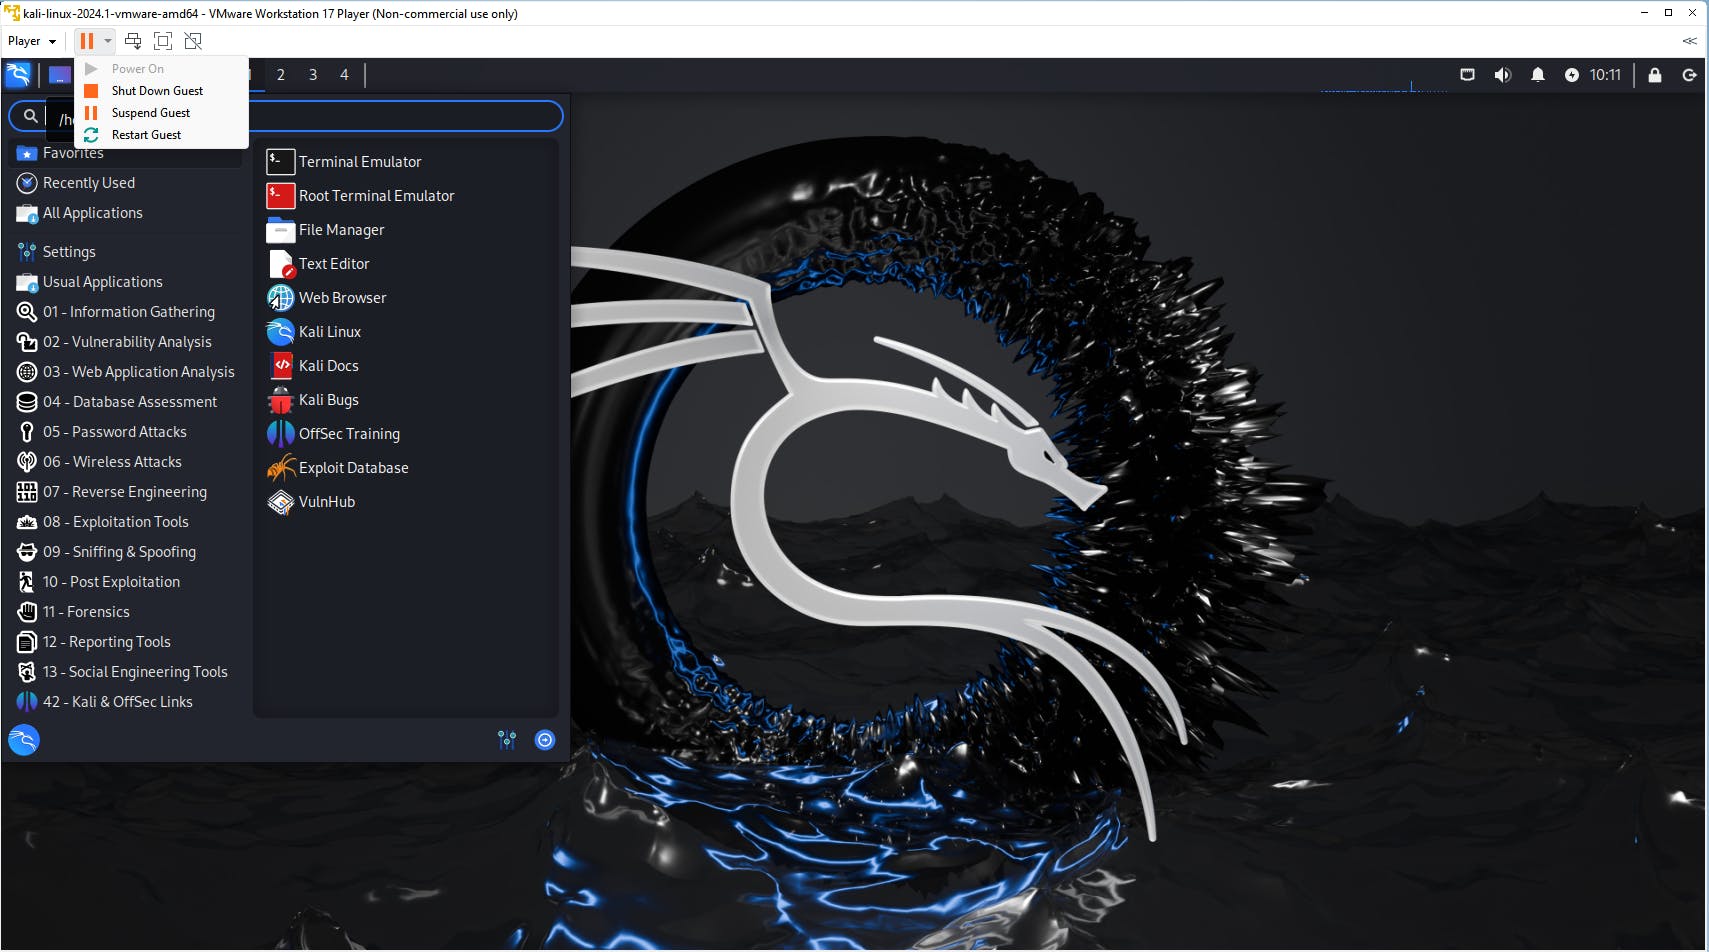Open 05 - Password Attacks category
The image size is (1709, 952).
click(x=126, y=432)
